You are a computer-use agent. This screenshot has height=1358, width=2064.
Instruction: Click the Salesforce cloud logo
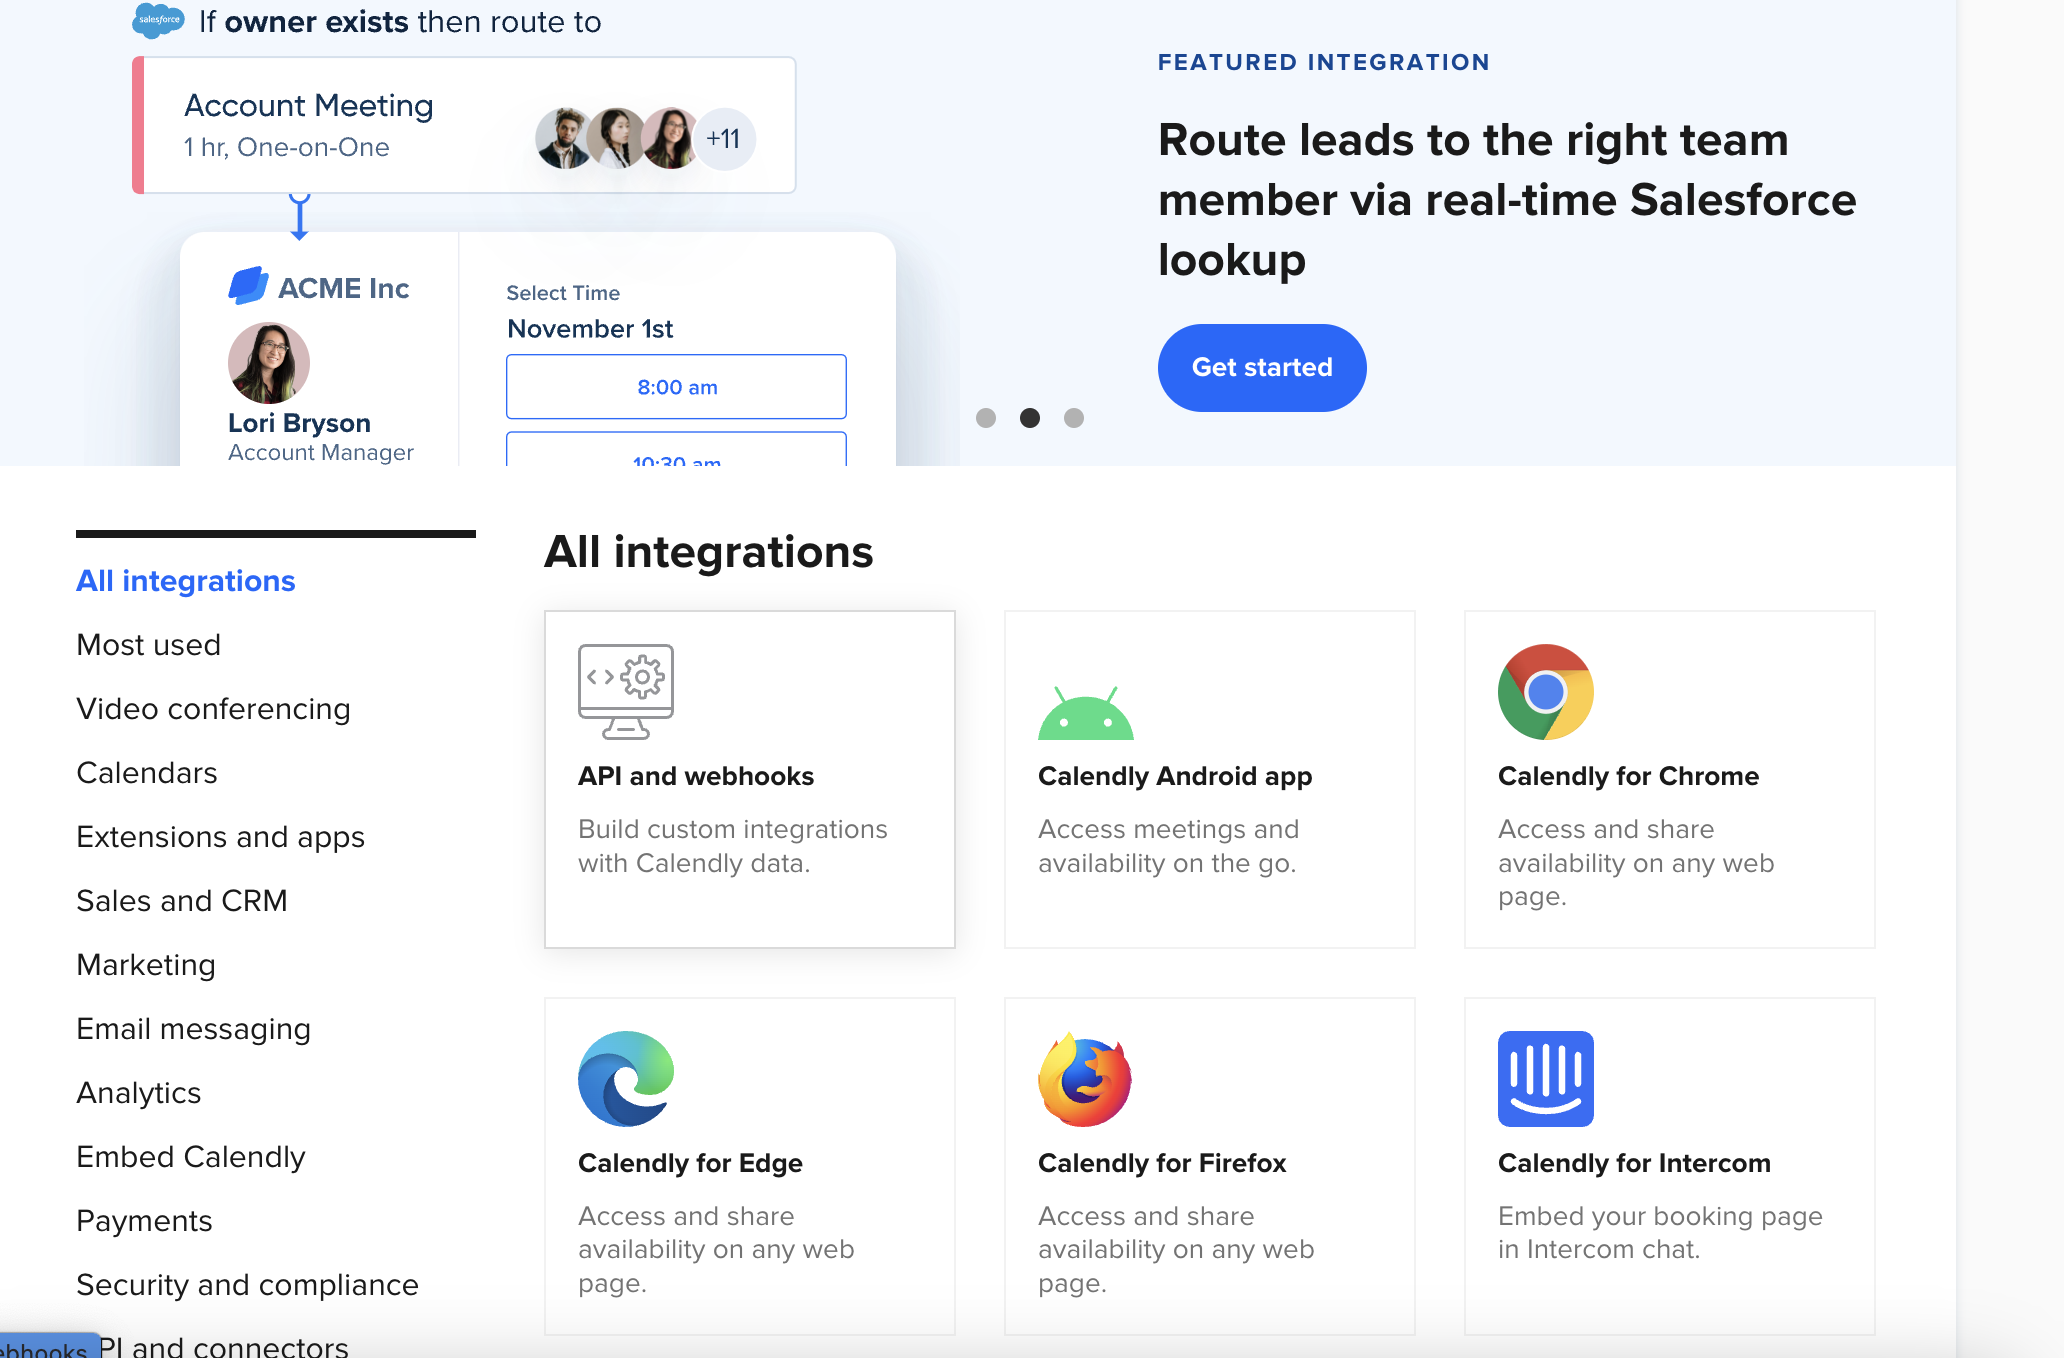(x=158, y=20)
